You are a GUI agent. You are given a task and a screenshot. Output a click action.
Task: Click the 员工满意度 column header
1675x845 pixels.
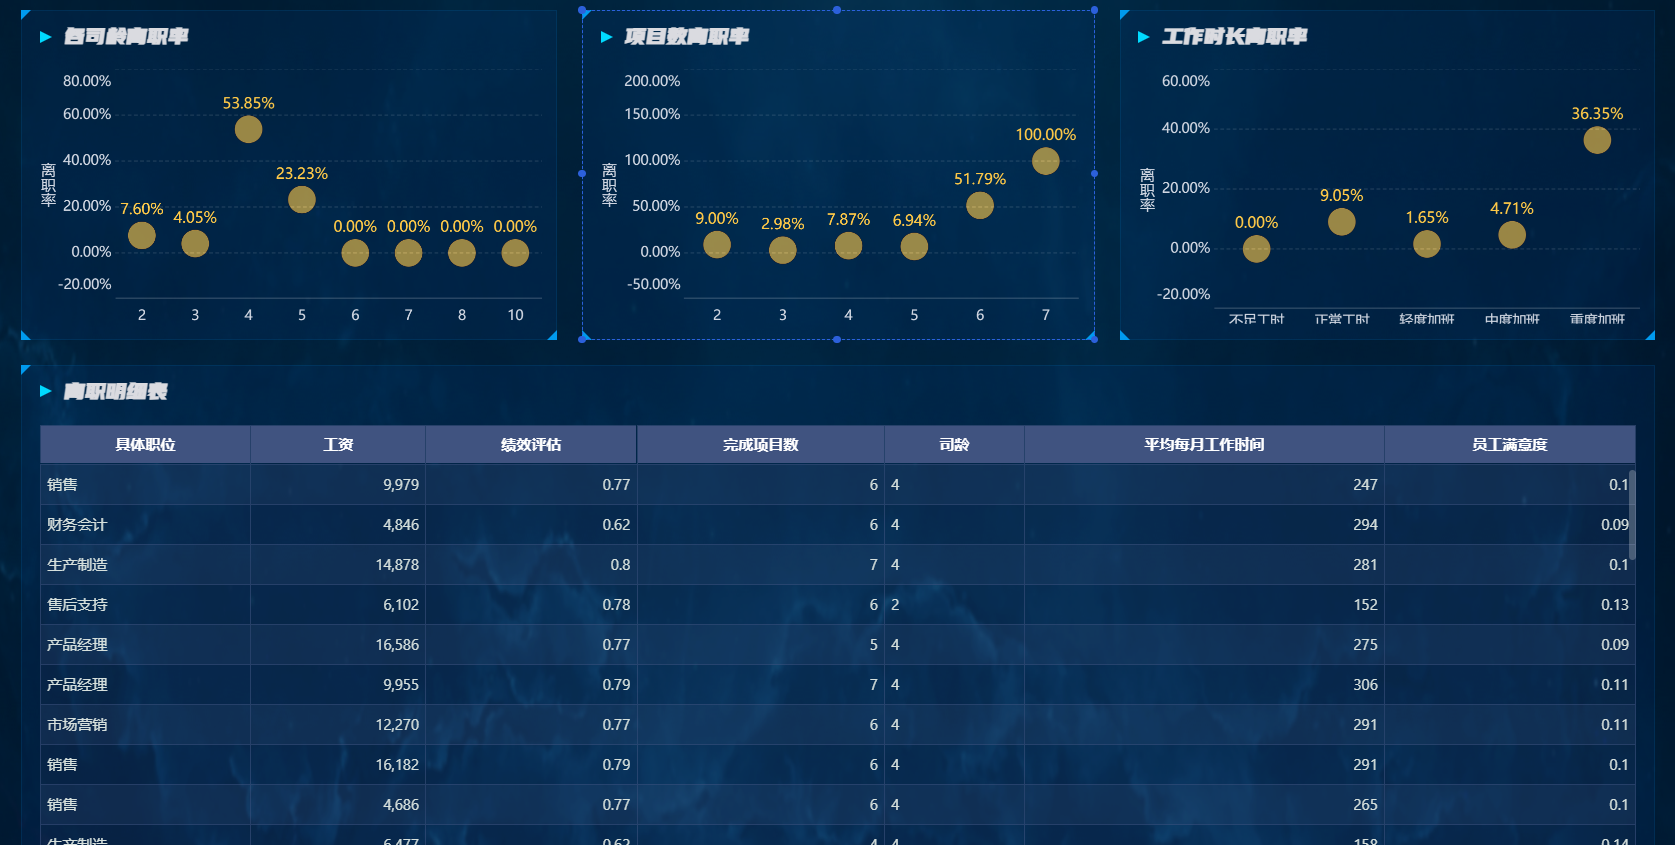[1510, 444]
